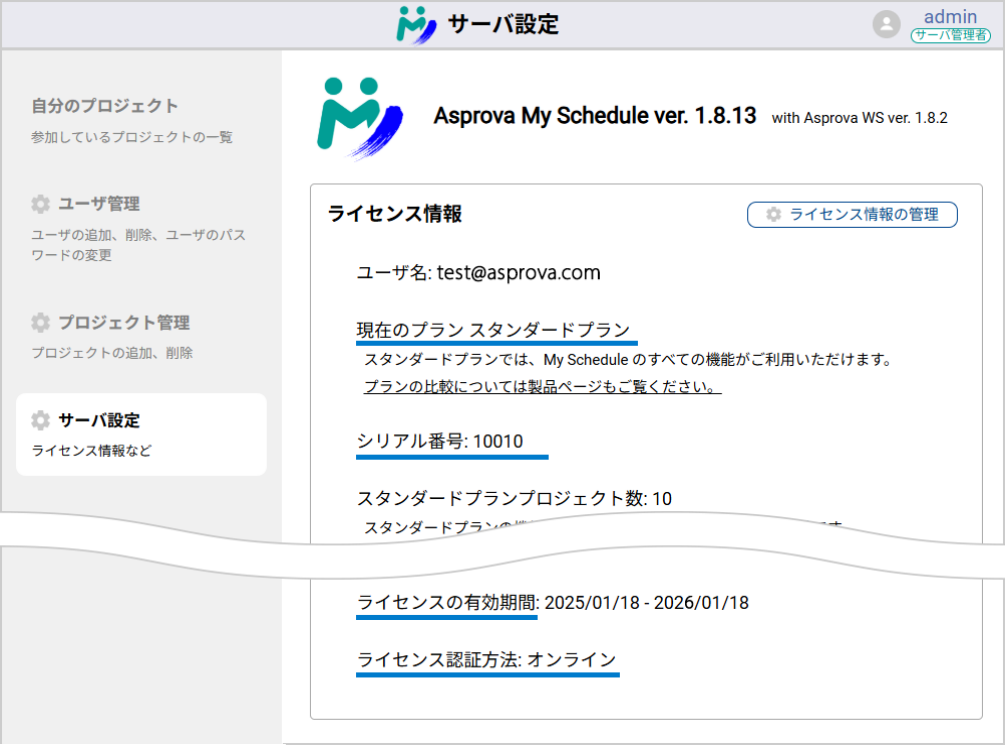Click プロジェクトの追加、削除 description text
The width and height of the screenshot is (1005, 745).
[x=112, y=353]
